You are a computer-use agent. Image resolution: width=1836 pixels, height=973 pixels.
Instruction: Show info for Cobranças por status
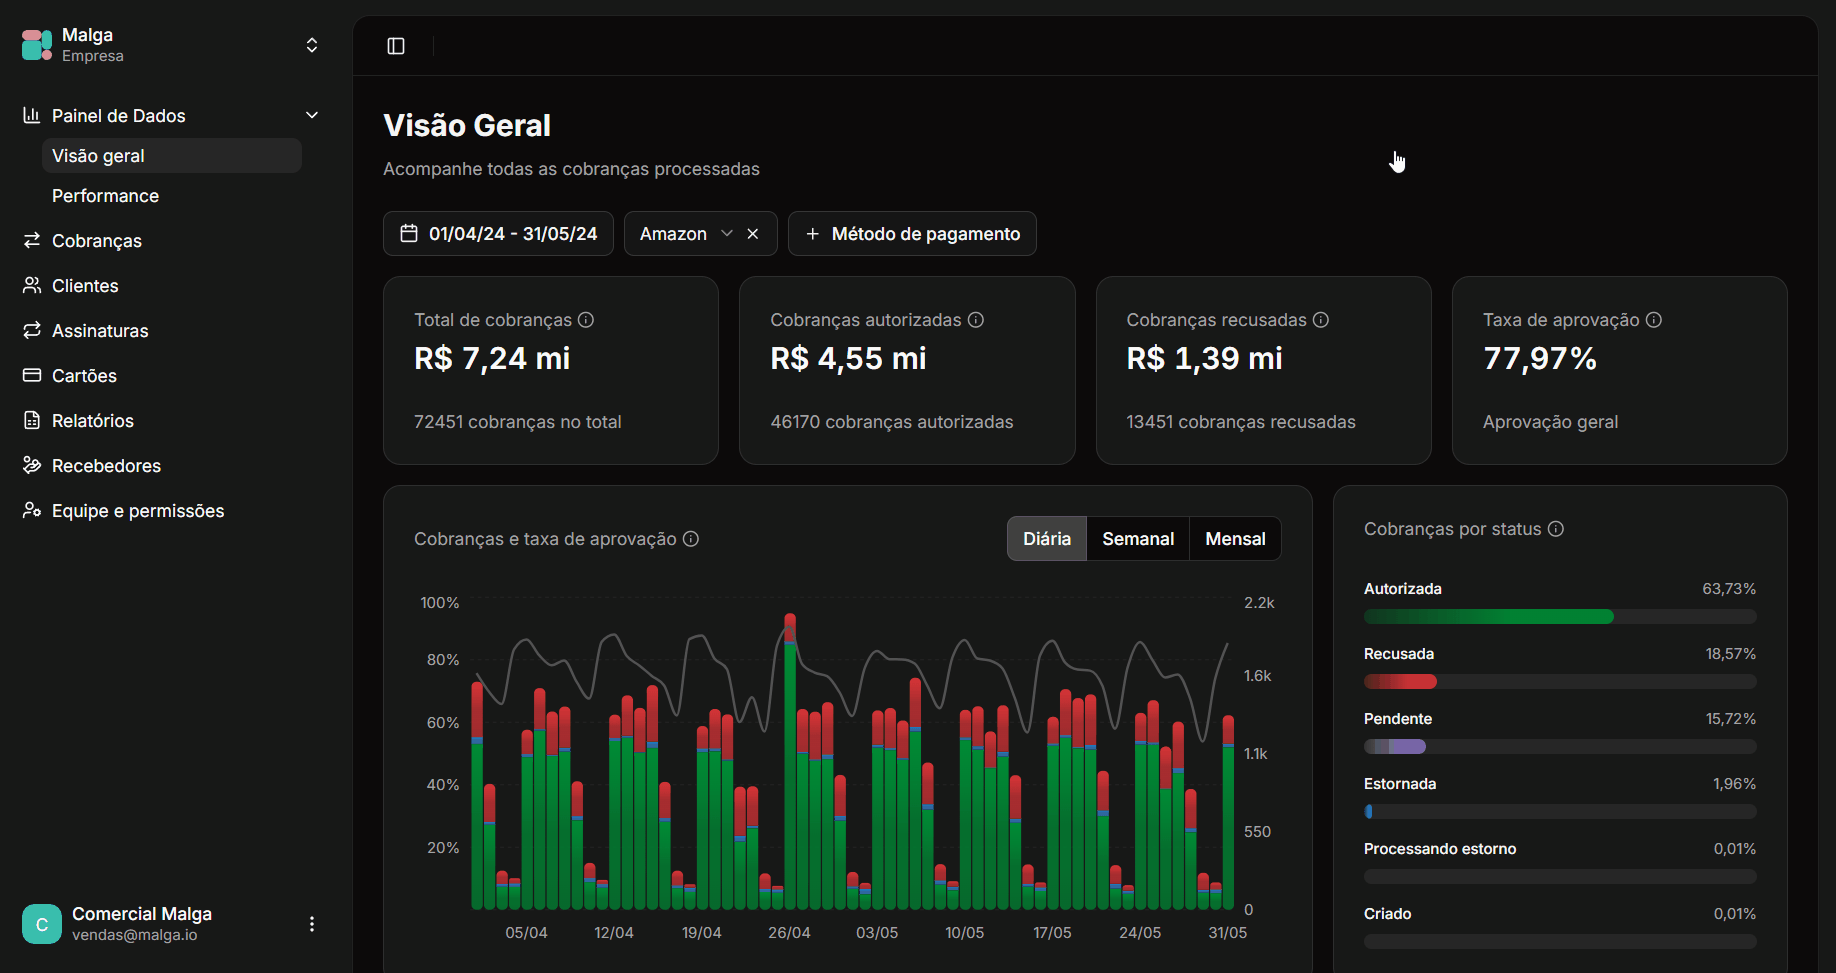pos(1556,529)
